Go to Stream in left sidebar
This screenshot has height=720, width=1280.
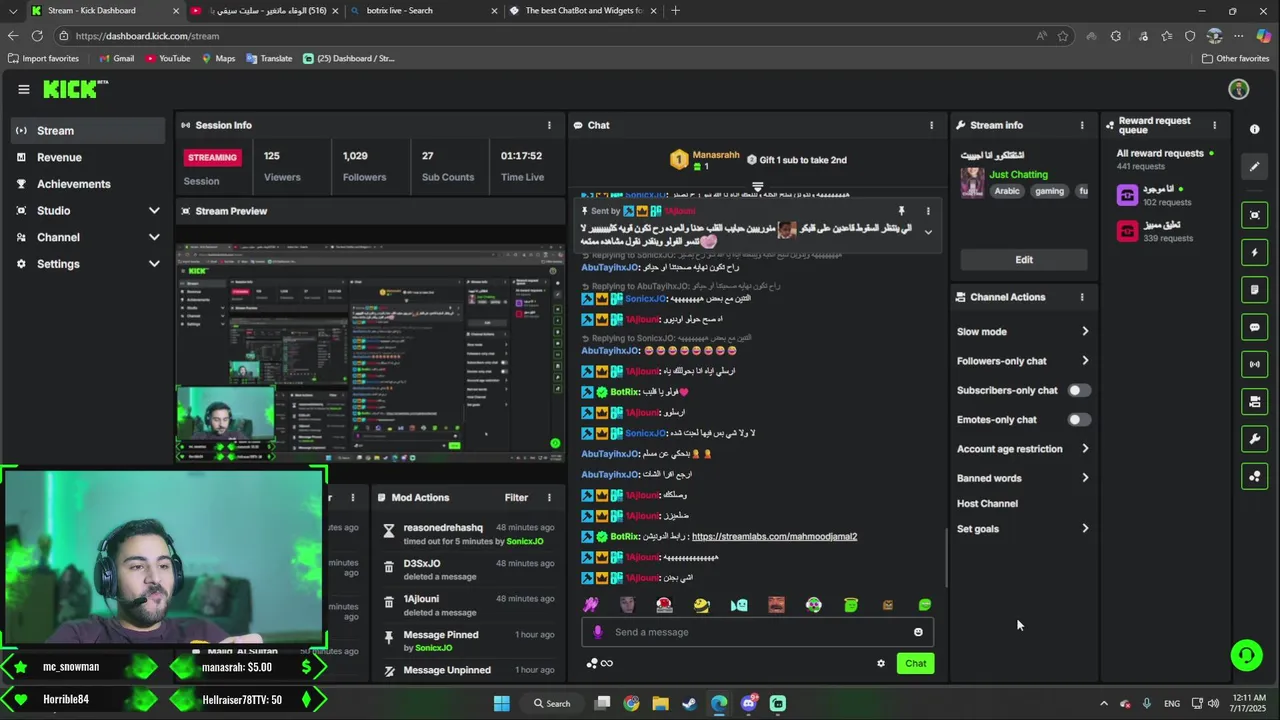88,131
